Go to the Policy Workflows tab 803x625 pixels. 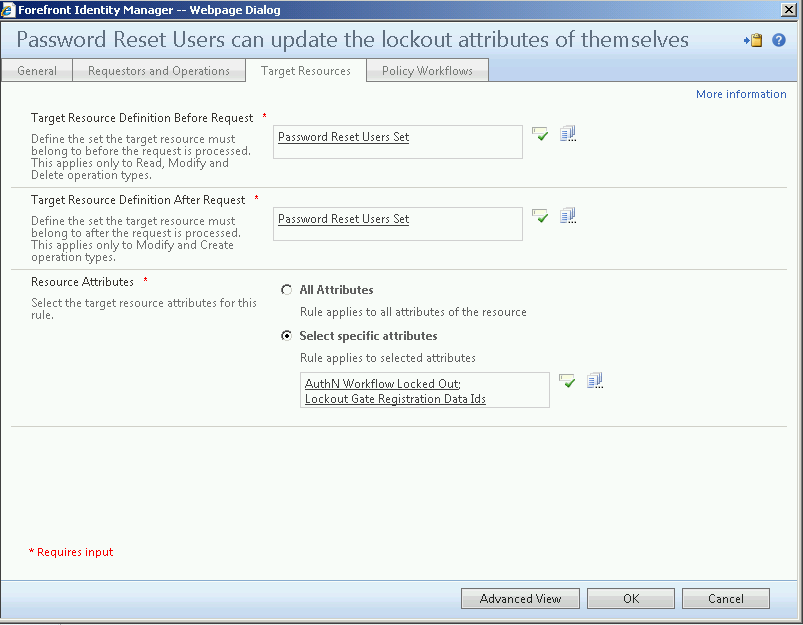point(427,71)
